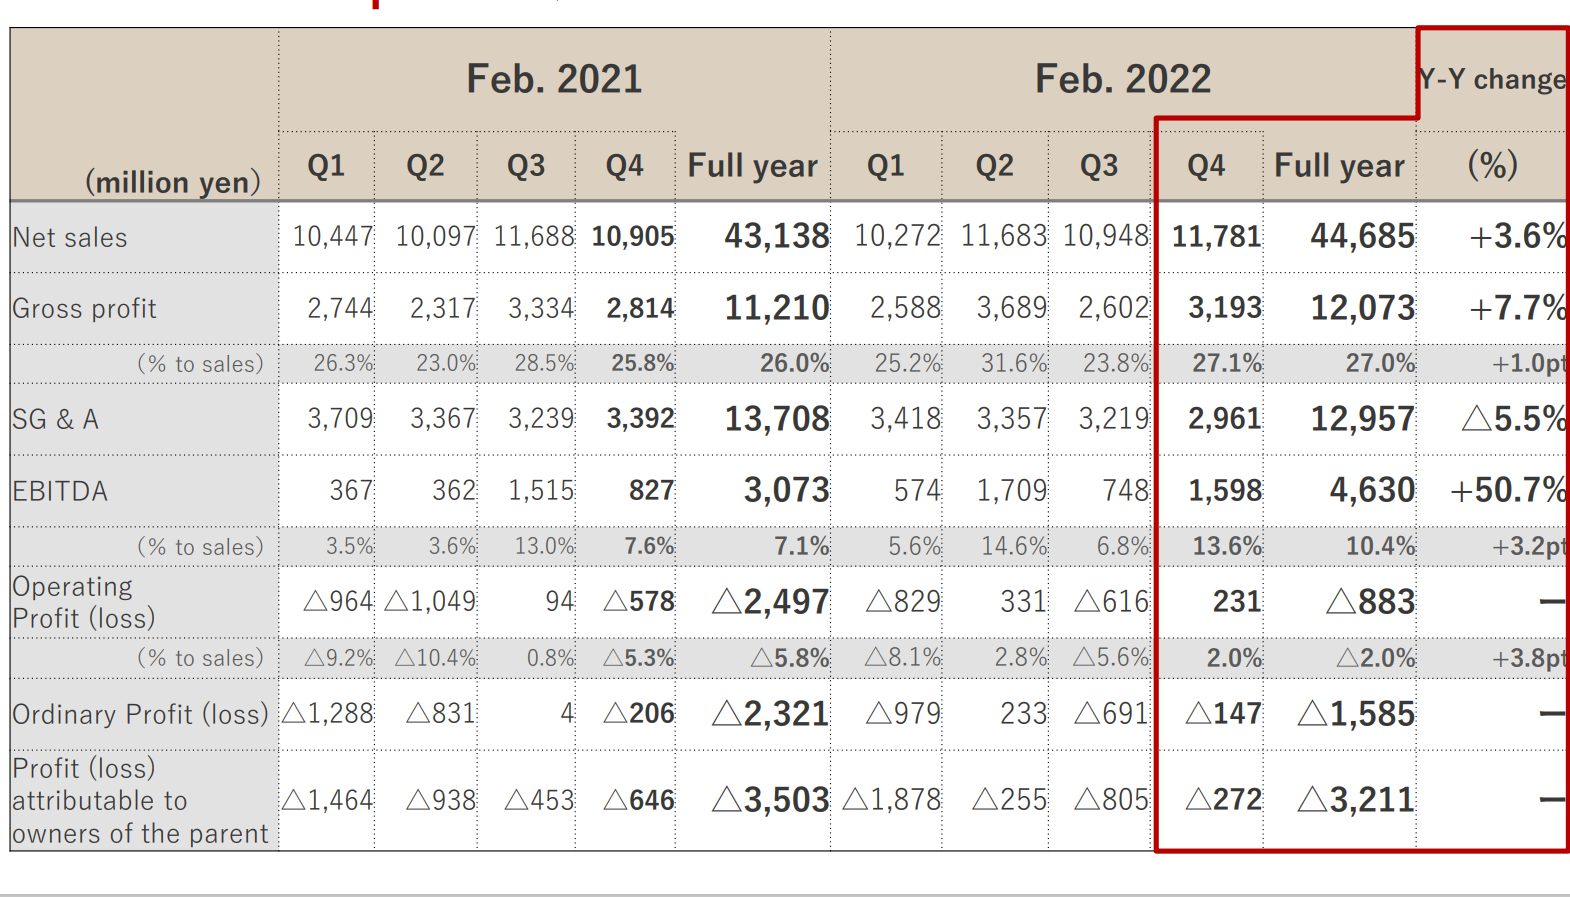1570x897 pixels.
Task: Click gross profit value 2,744
Action: point(340,308)
